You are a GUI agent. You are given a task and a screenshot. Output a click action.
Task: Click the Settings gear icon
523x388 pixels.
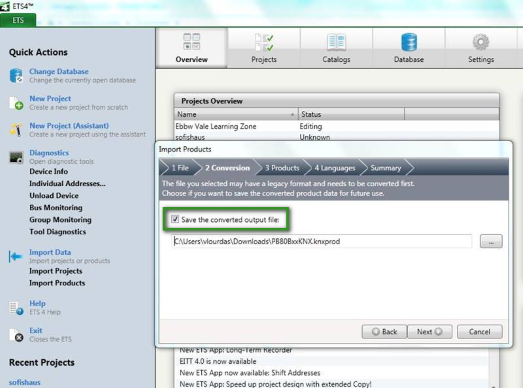(481, 42)
